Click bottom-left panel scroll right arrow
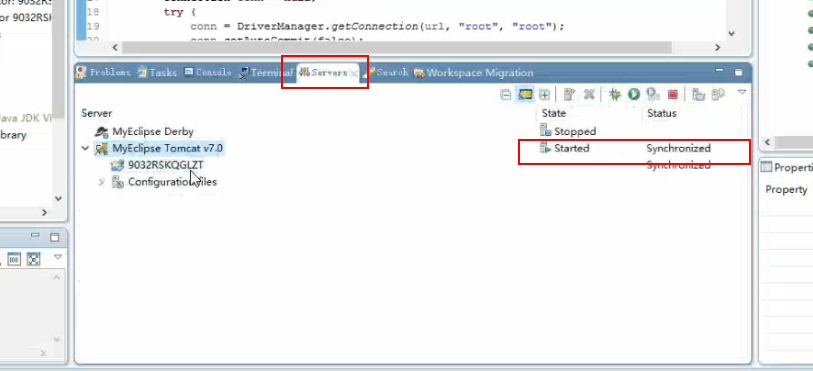This screenshot has width=813, height=371. pos(43,353)
